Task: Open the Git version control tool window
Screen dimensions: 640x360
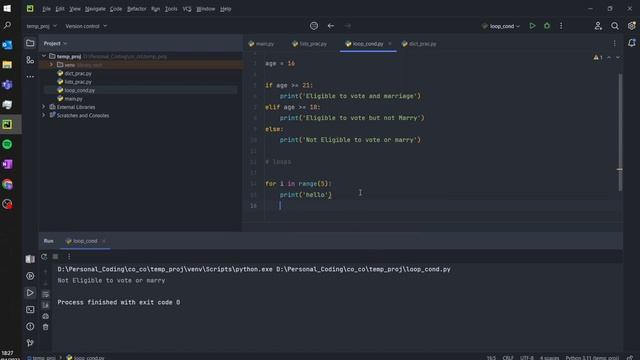Action: [30, 343]
